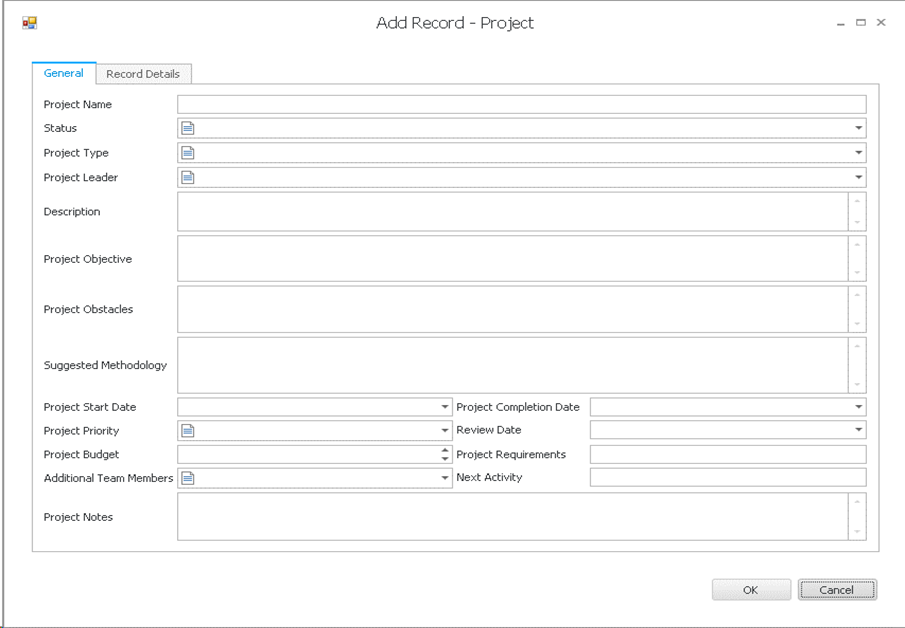Open the Project Start Date picker

pyautogui.click(x=445, y=407)
